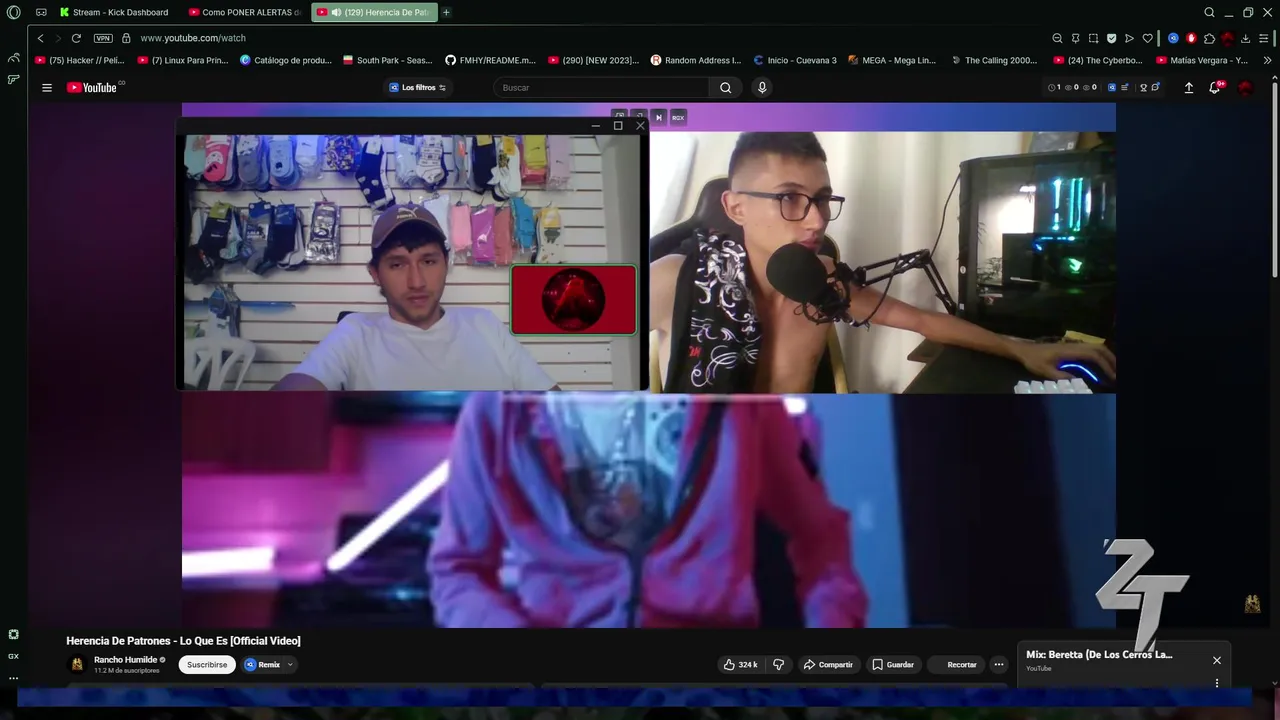Open the YouTube notifications bell
The height and width of the screenshot is (720, 1280).
(x=1215, y=87)
